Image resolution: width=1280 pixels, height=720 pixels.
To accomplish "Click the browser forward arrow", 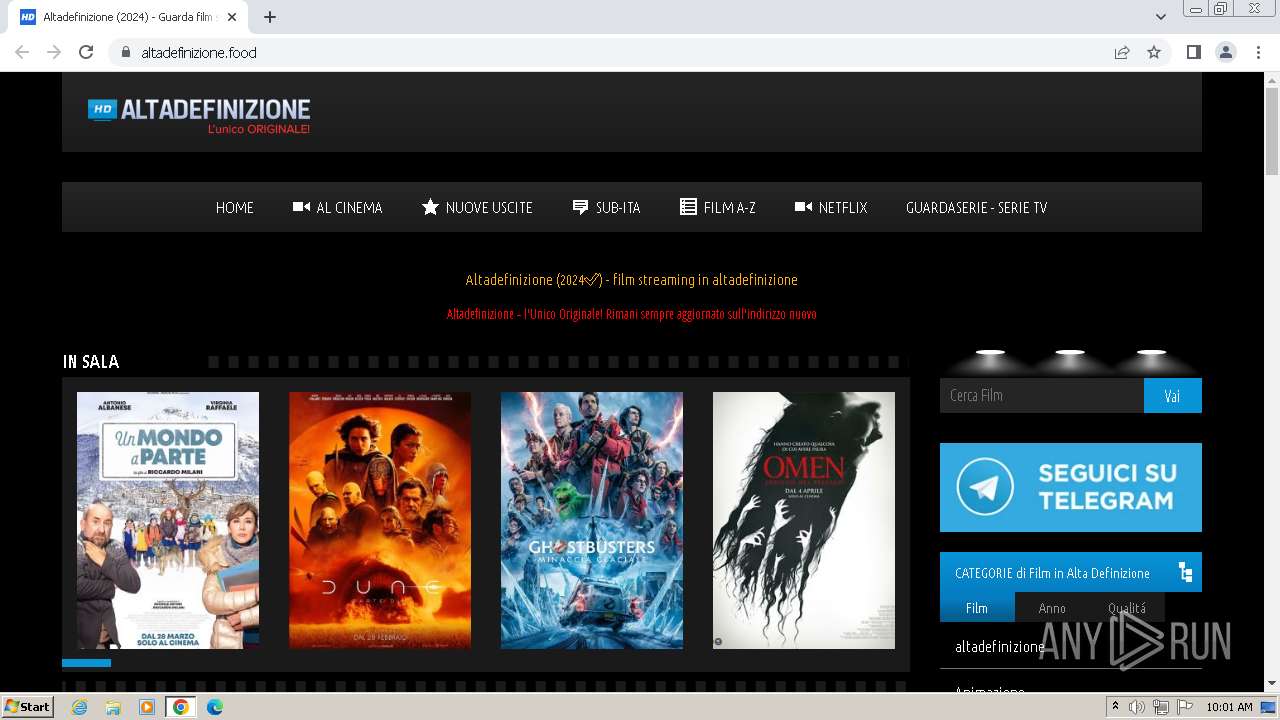I will pos(54,52).
